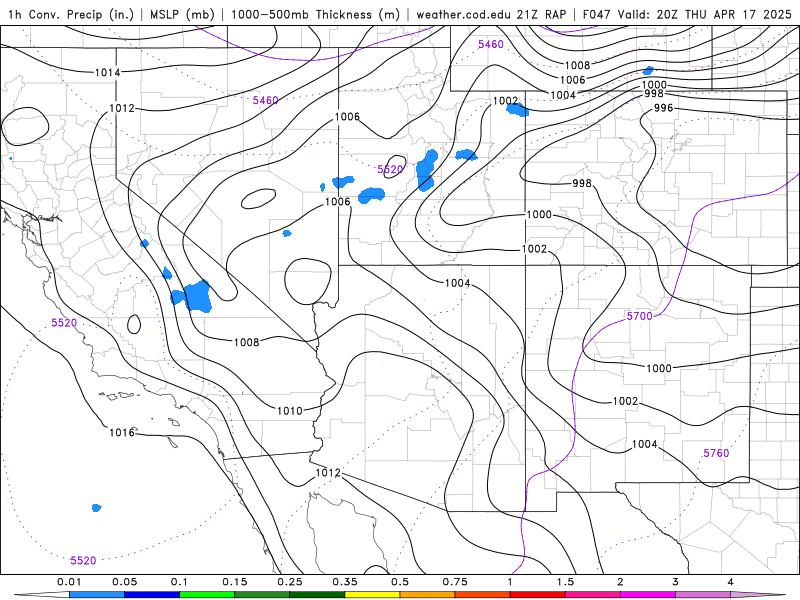Click the purple 5520 label between the 1006 labels
The height and width of the screenshot is (600, 800).
click(390, 169)
